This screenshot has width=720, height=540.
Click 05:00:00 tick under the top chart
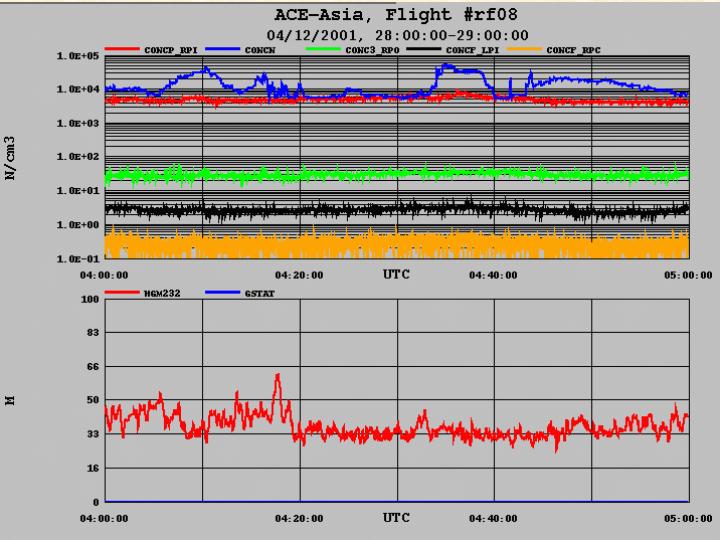click(688, 275)
